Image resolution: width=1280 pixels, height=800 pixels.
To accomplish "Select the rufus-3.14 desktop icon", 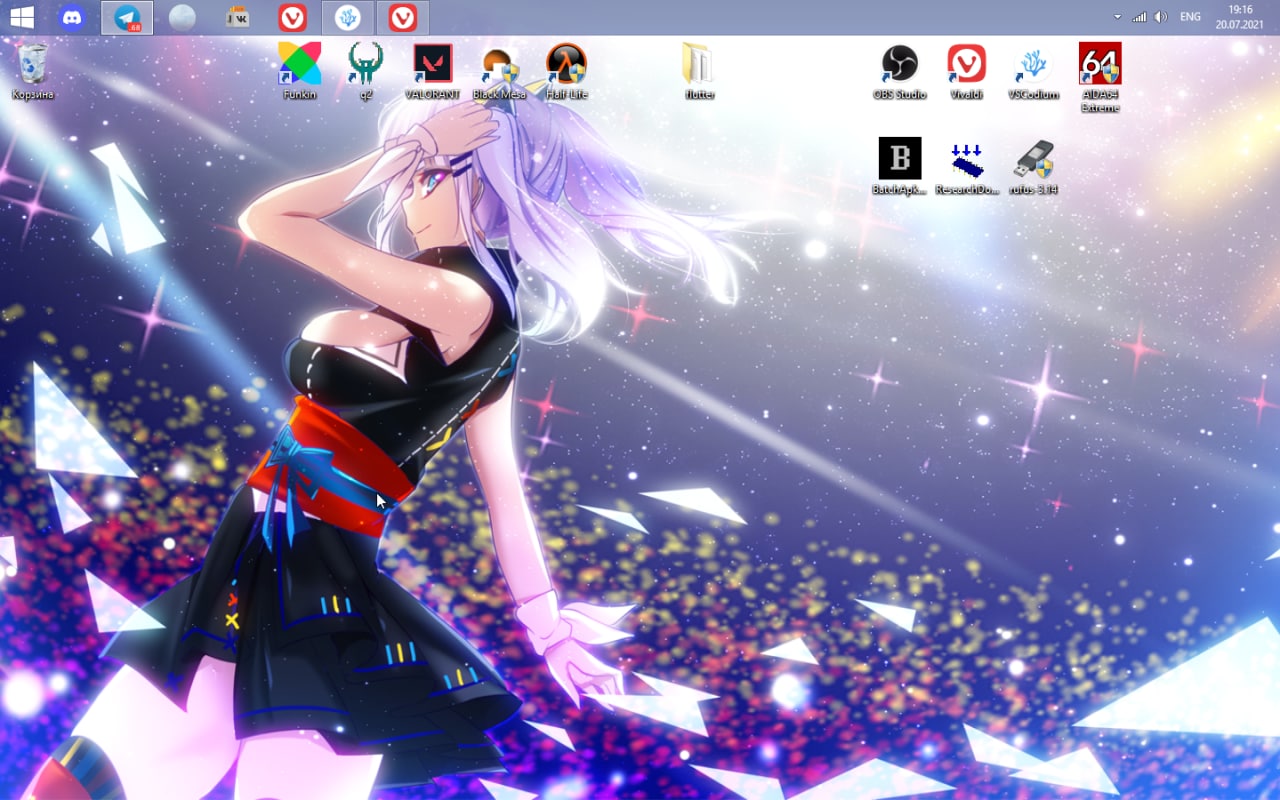I will (1033, 166).
